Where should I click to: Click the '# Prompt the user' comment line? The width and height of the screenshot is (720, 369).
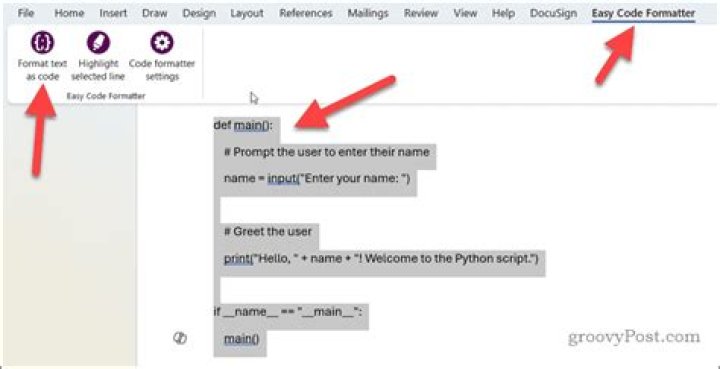[327, 151]
